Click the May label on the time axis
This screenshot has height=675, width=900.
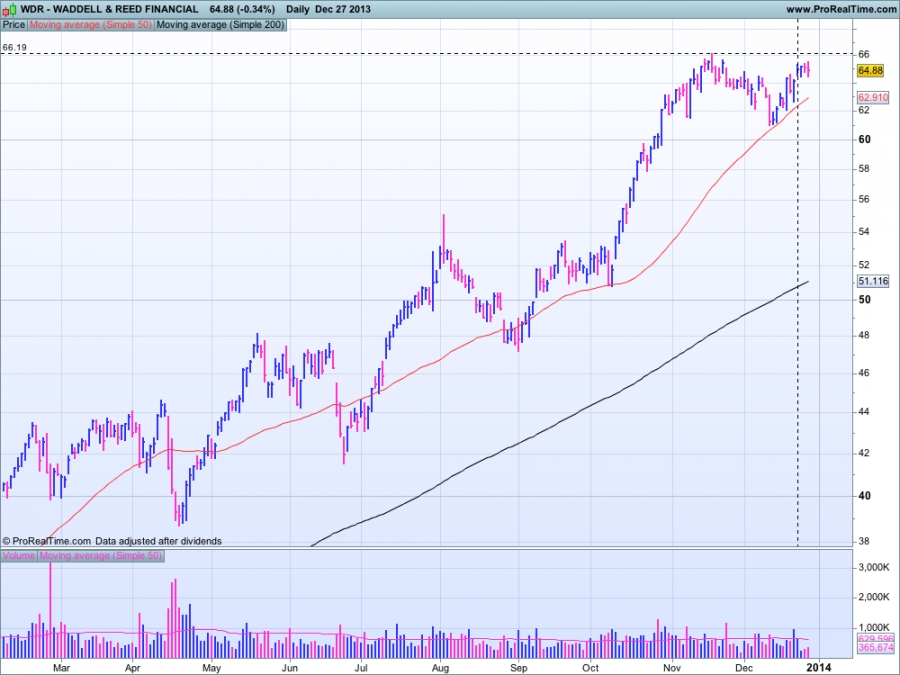212,668
